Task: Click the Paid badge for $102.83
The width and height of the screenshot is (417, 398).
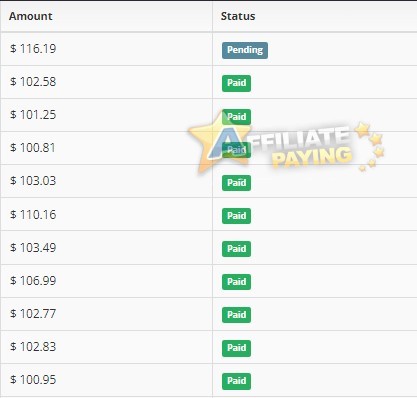Action: pyautogui.click(x=236, y=347)
